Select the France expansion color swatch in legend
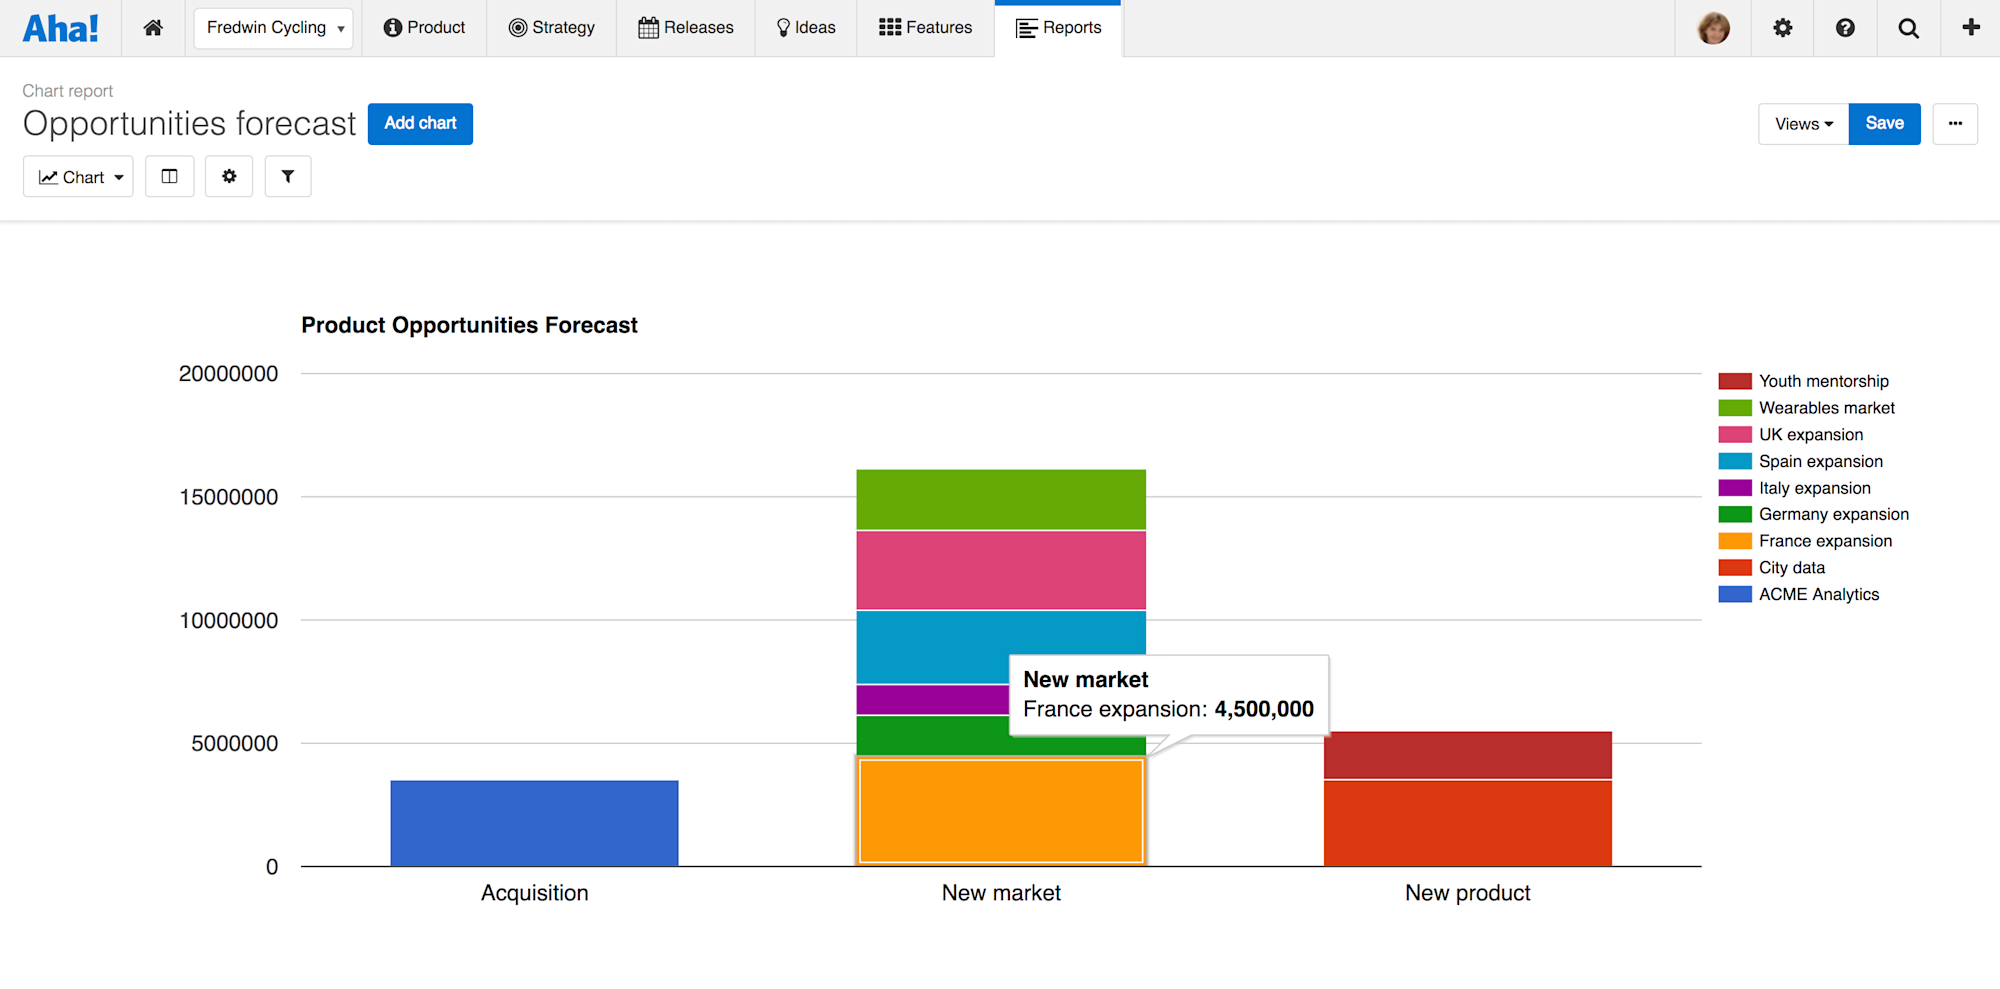 tap(1735, 541)
